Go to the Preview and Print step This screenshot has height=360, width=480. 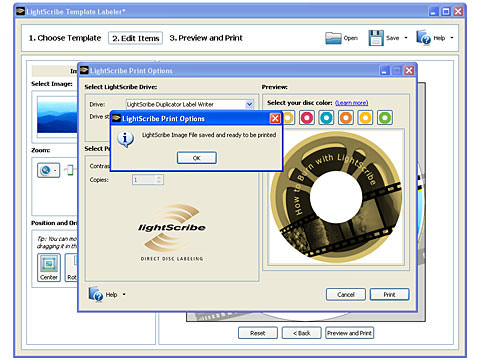coord(206,38)
